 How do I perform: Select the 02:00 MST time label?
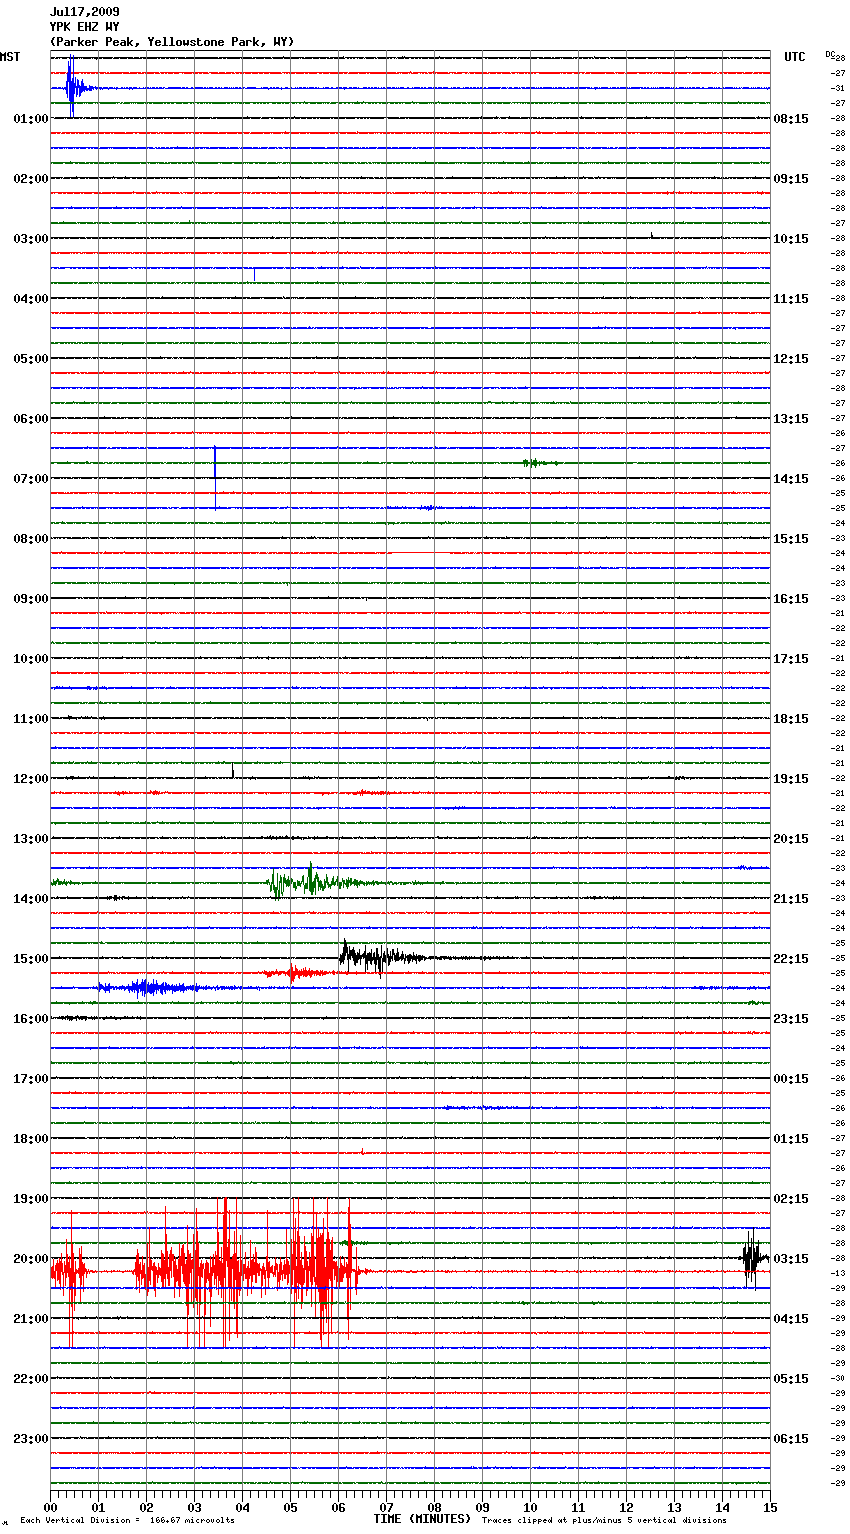[x=30, y=179]
